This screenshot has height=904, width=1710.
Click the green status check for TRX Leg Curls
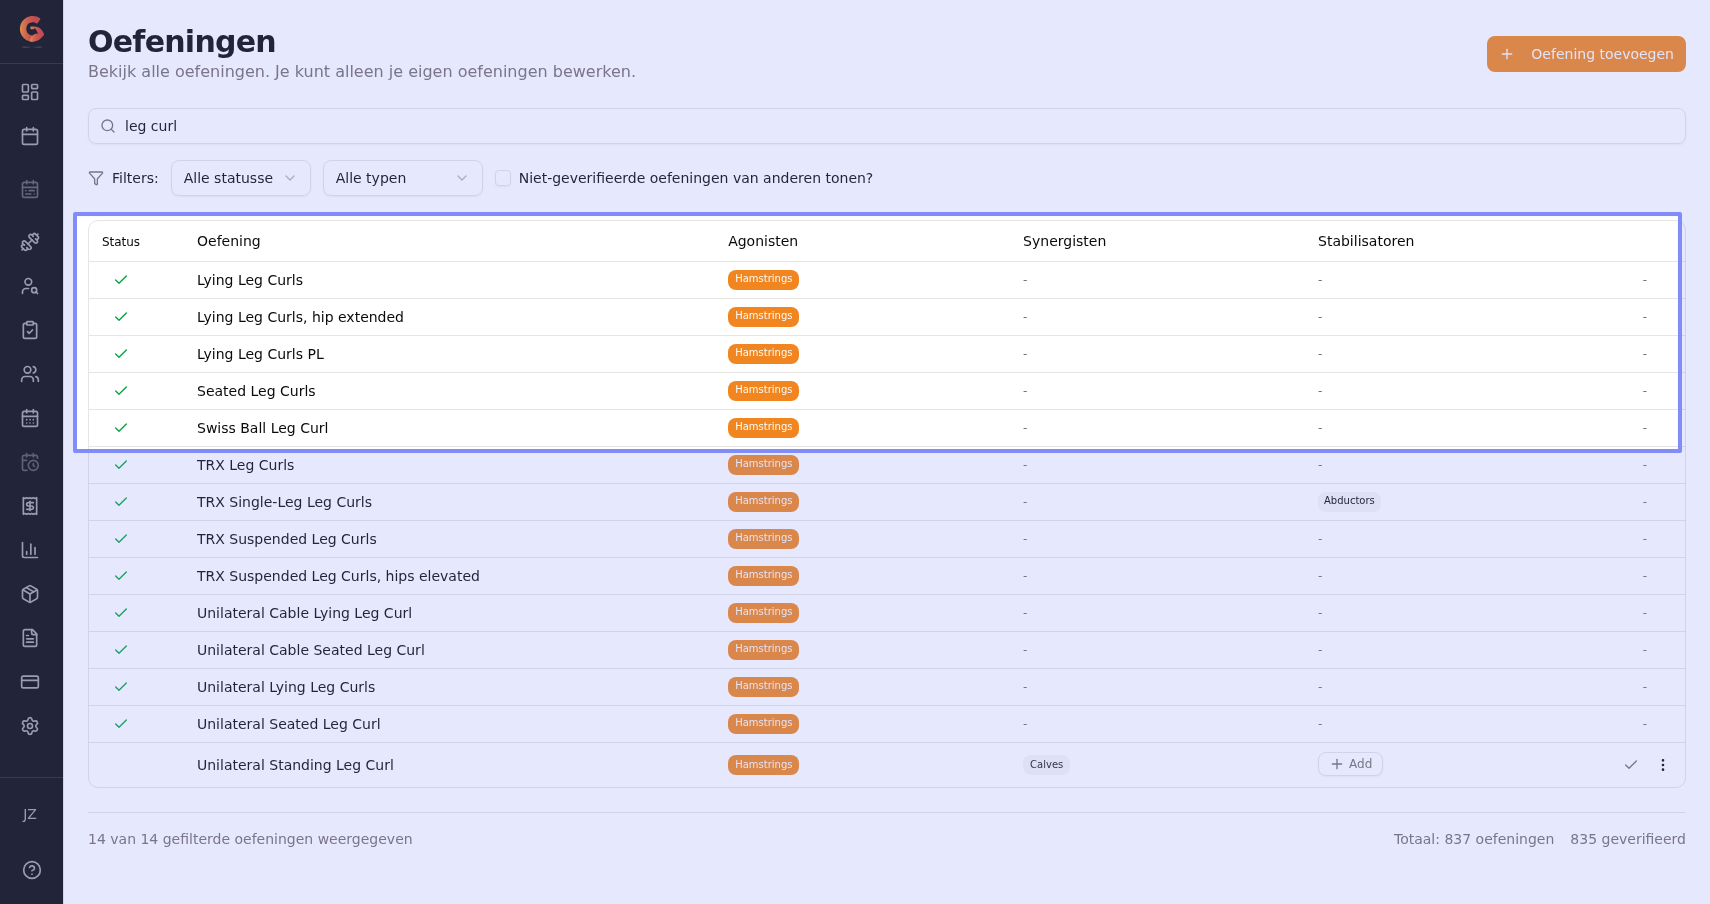point(121,465)
